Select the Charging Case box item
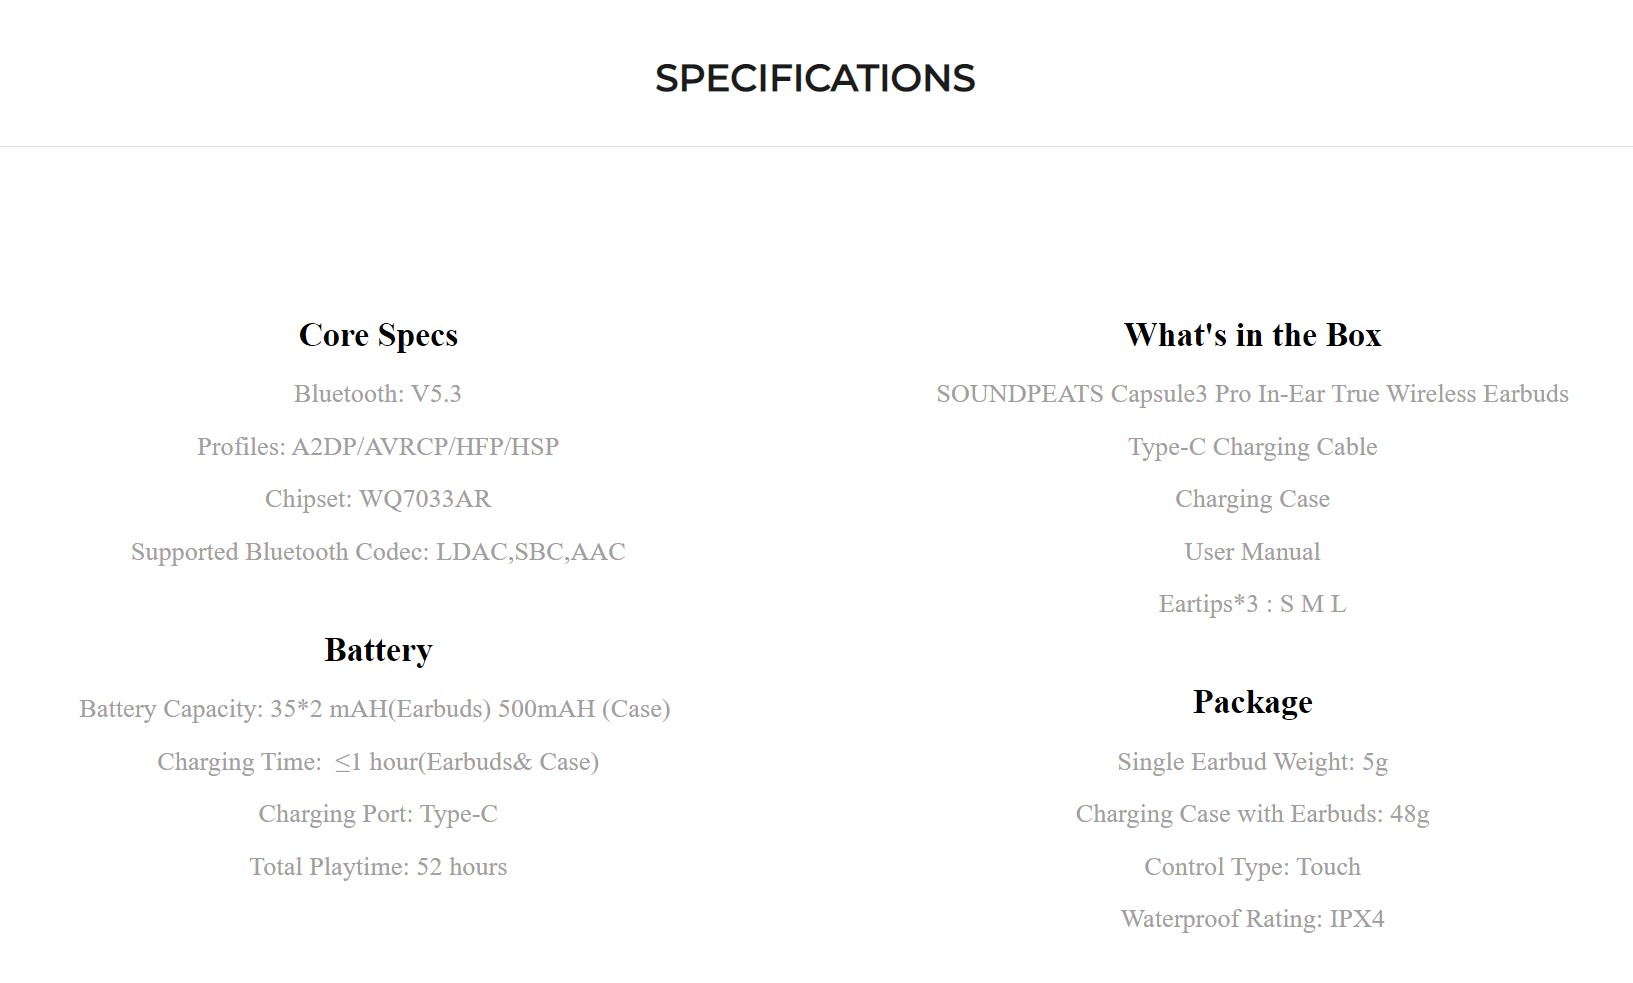Screen dimensions: 1633x983 click(x=1253, y=499)
